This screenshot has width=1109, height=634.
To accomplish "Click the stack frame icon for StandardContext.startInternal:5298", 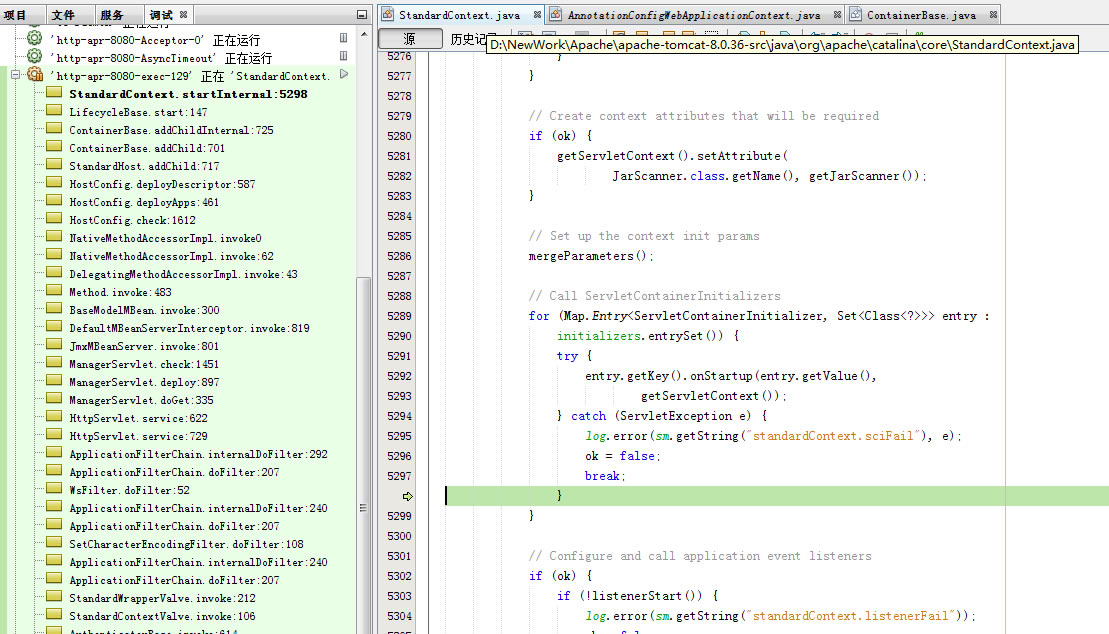I will [x=54, y=92].
